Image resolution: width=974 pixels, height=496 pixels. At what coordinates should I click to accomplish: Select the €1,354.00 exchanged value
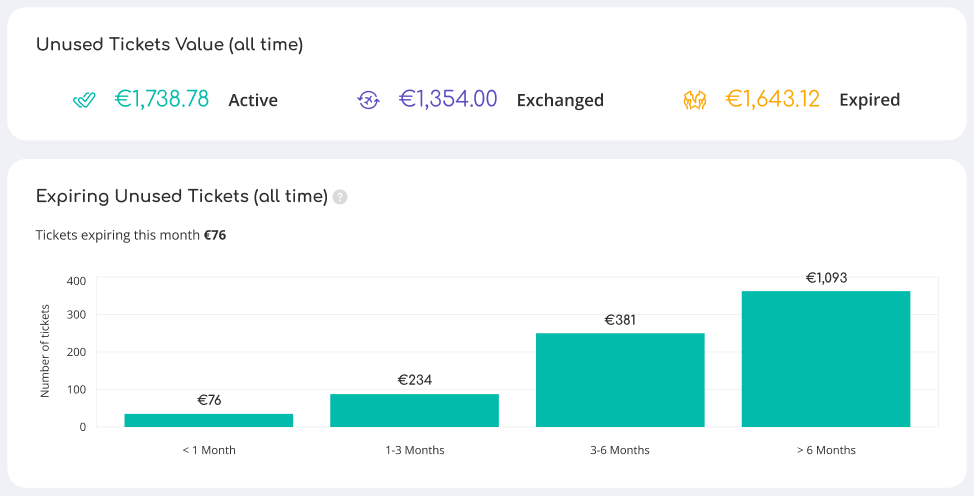448,99
